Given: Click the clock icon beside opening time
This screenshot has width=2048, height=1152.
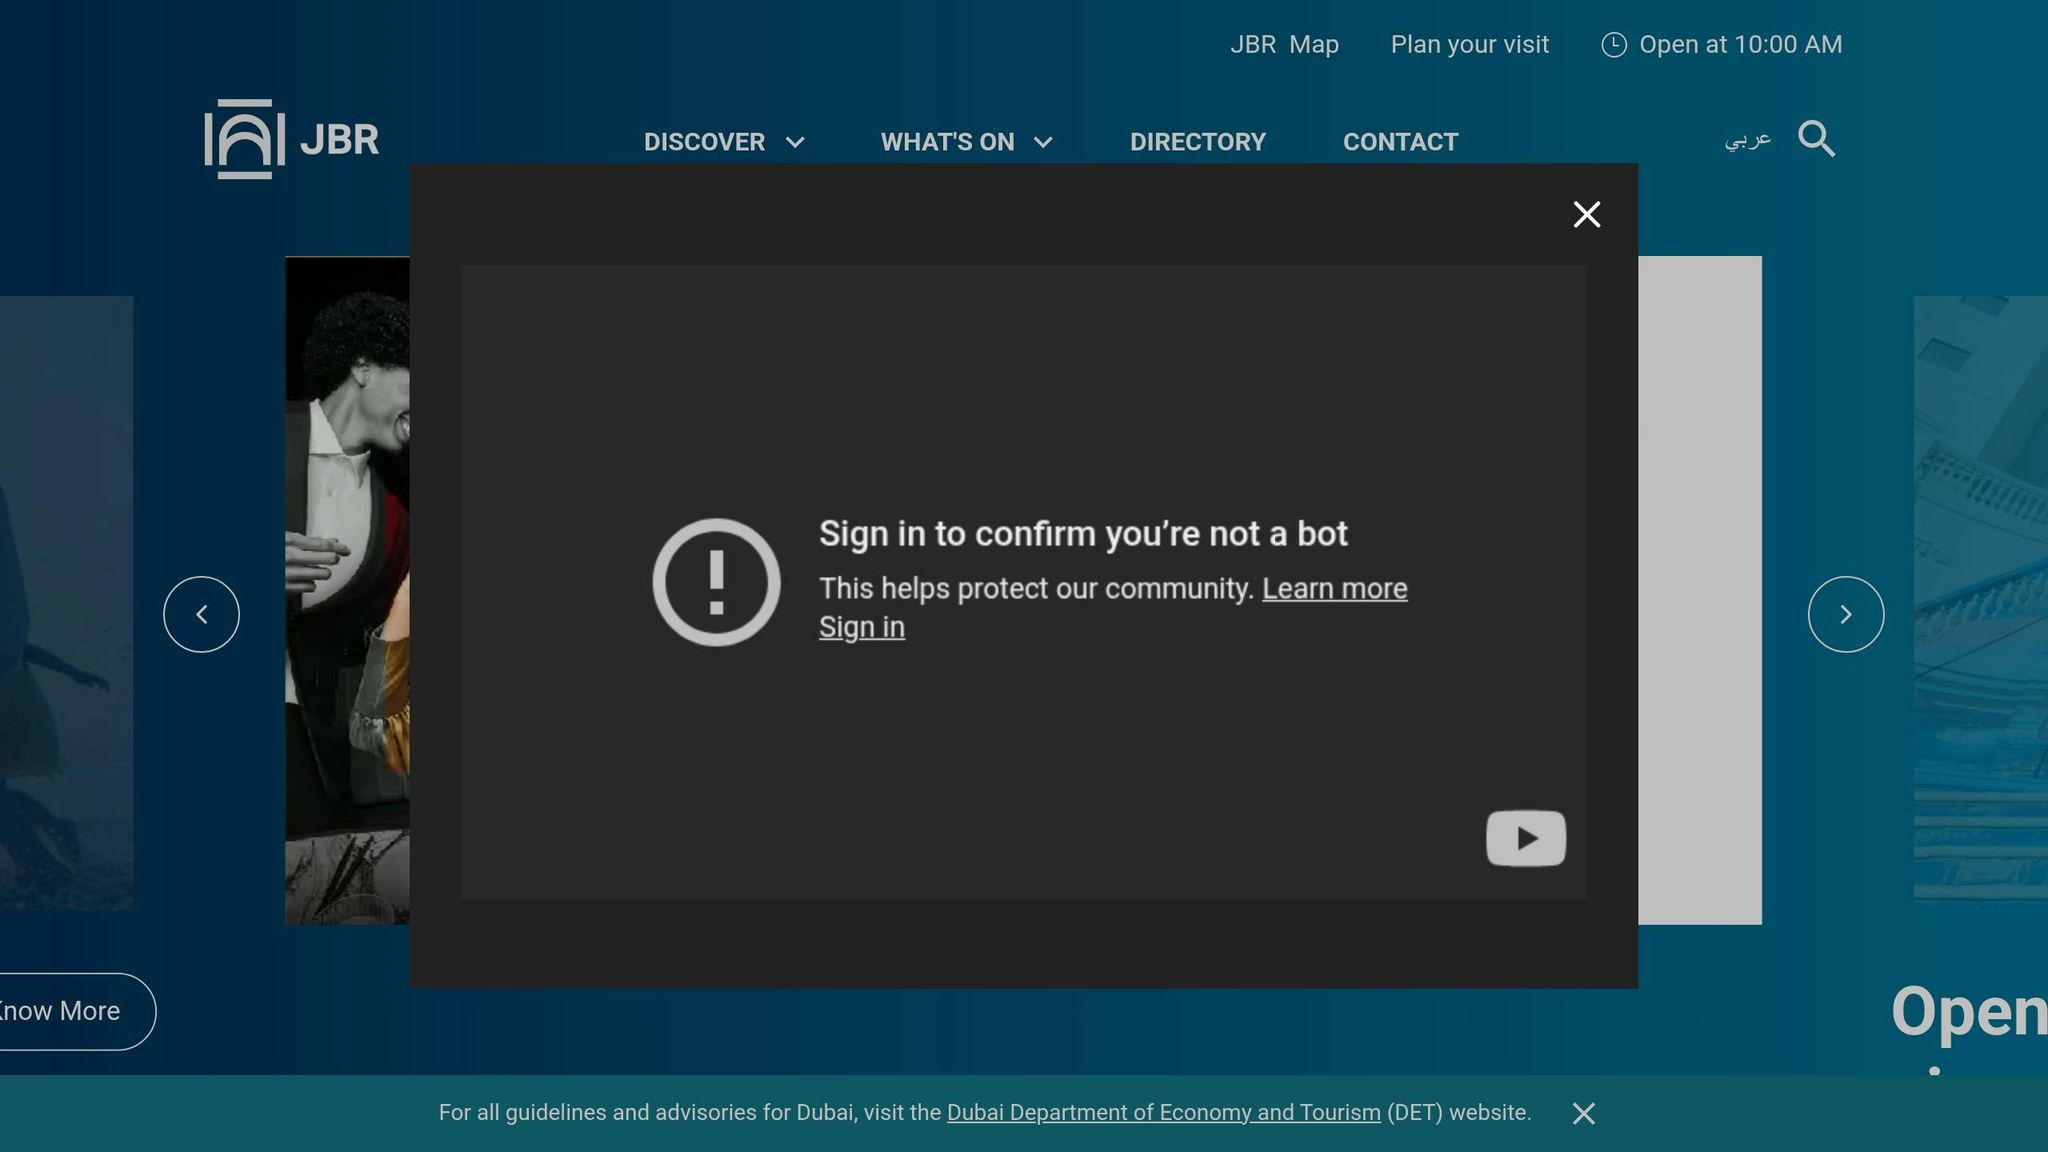Looking at the screenshot, I should click(1613, 45).
